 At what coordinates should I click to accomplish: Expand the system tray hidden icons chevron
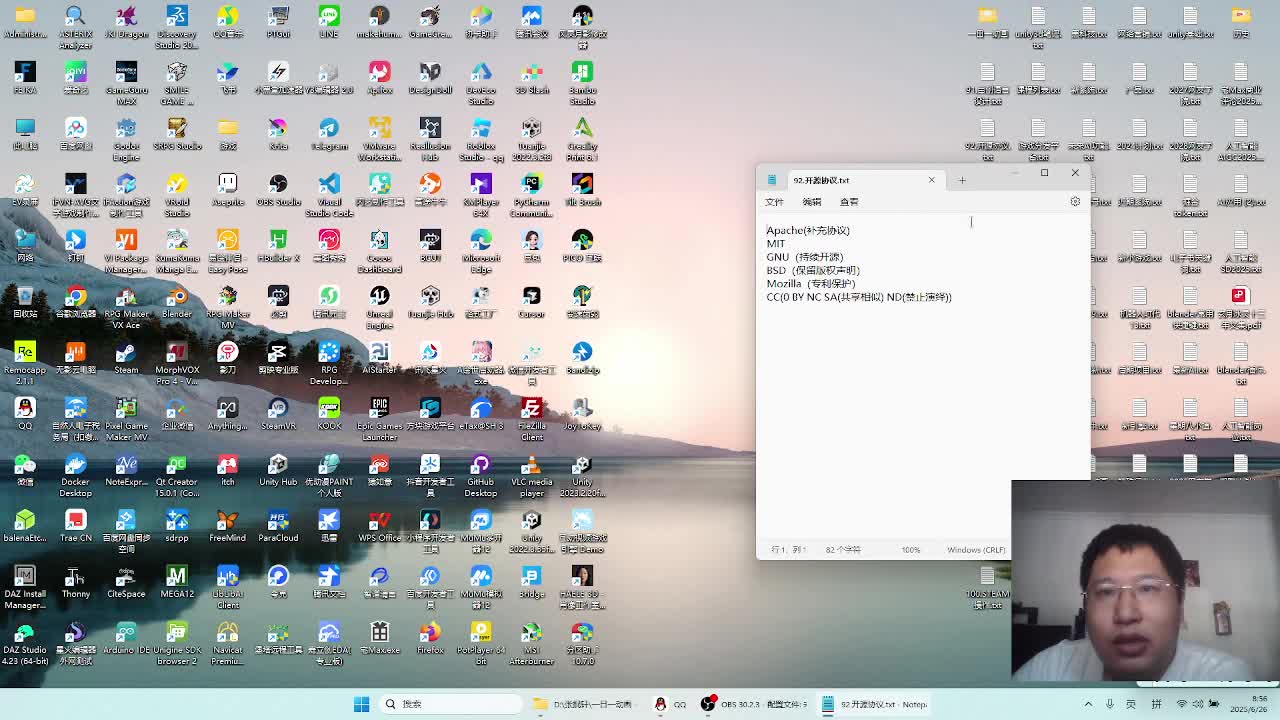coord(1088,704)
